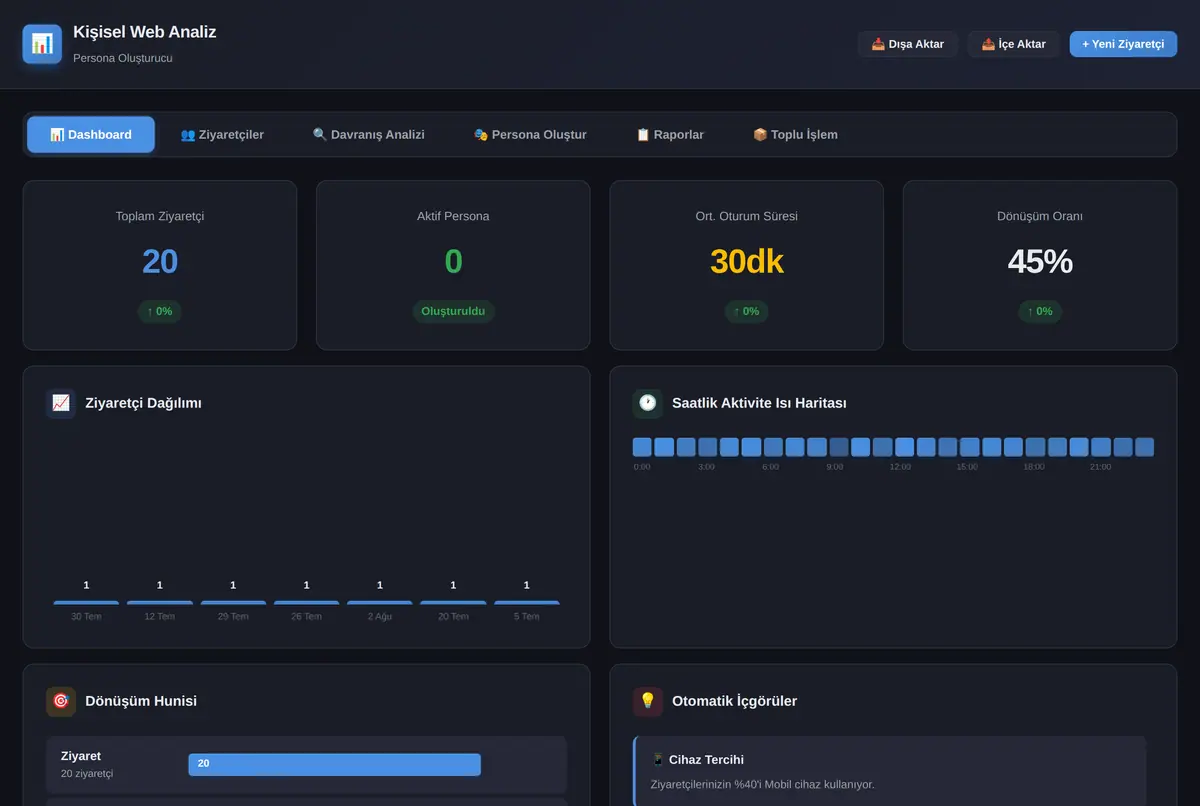Image resolution: width=1200 pixels, height=806 pixels.
Task: Click the Dışa Aktar export button
Action: pos(908,44)
